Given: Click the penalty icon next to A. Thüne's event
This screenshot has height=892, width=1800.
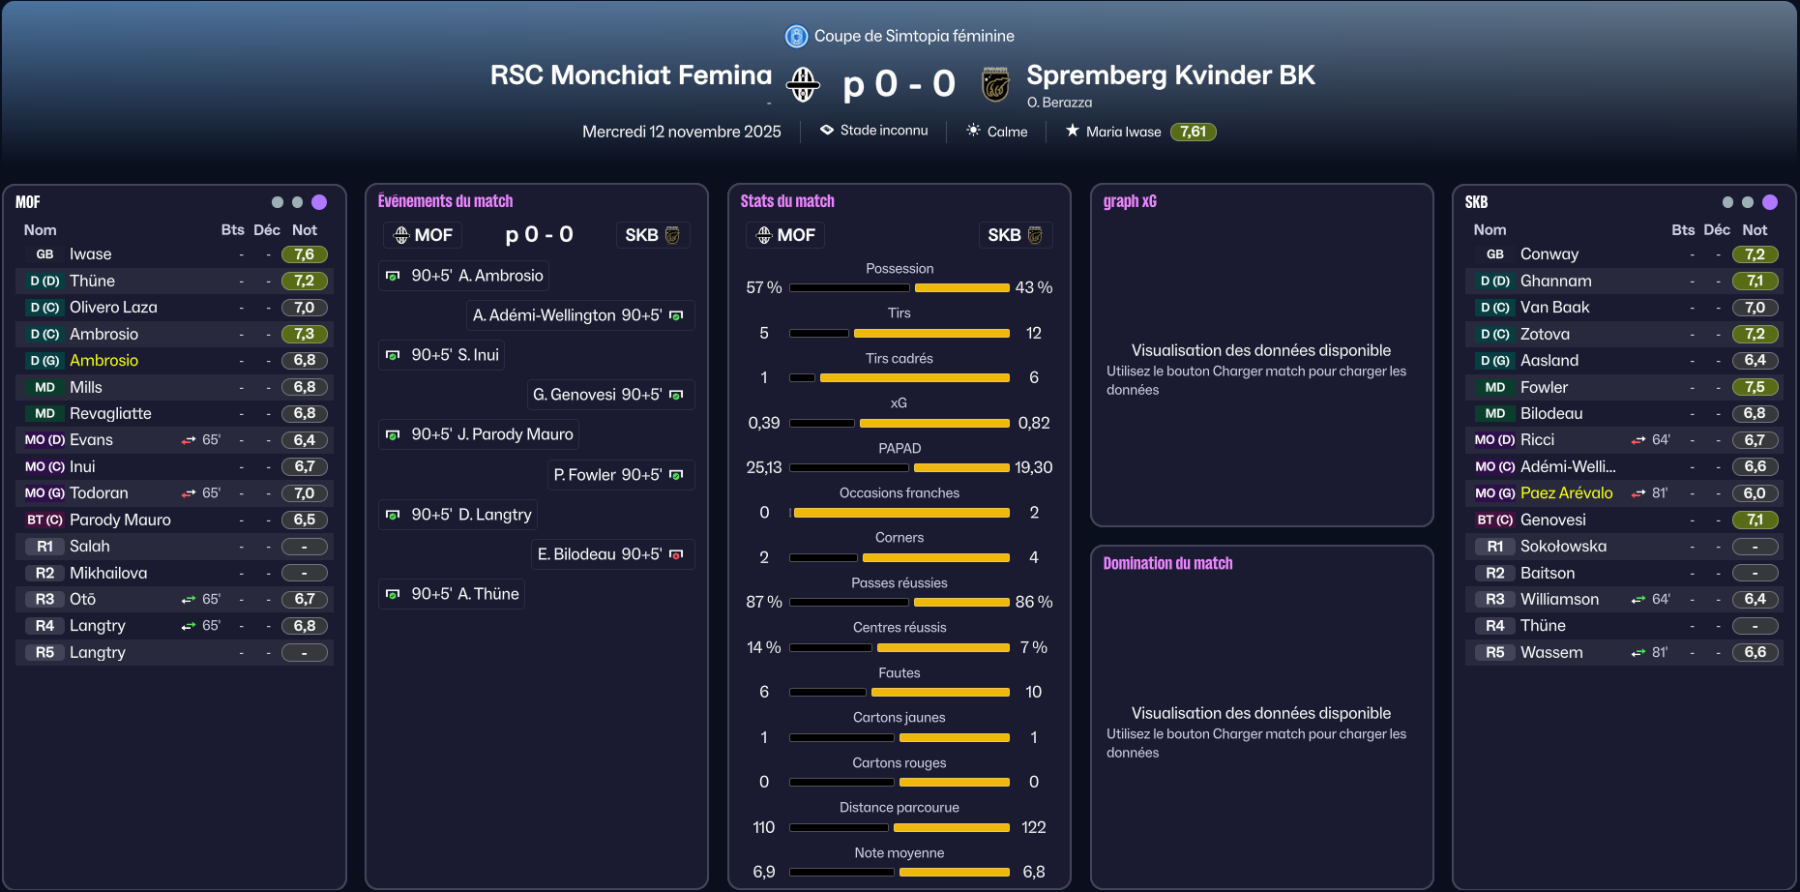Looking at the screenshot, I should (393, 594).
